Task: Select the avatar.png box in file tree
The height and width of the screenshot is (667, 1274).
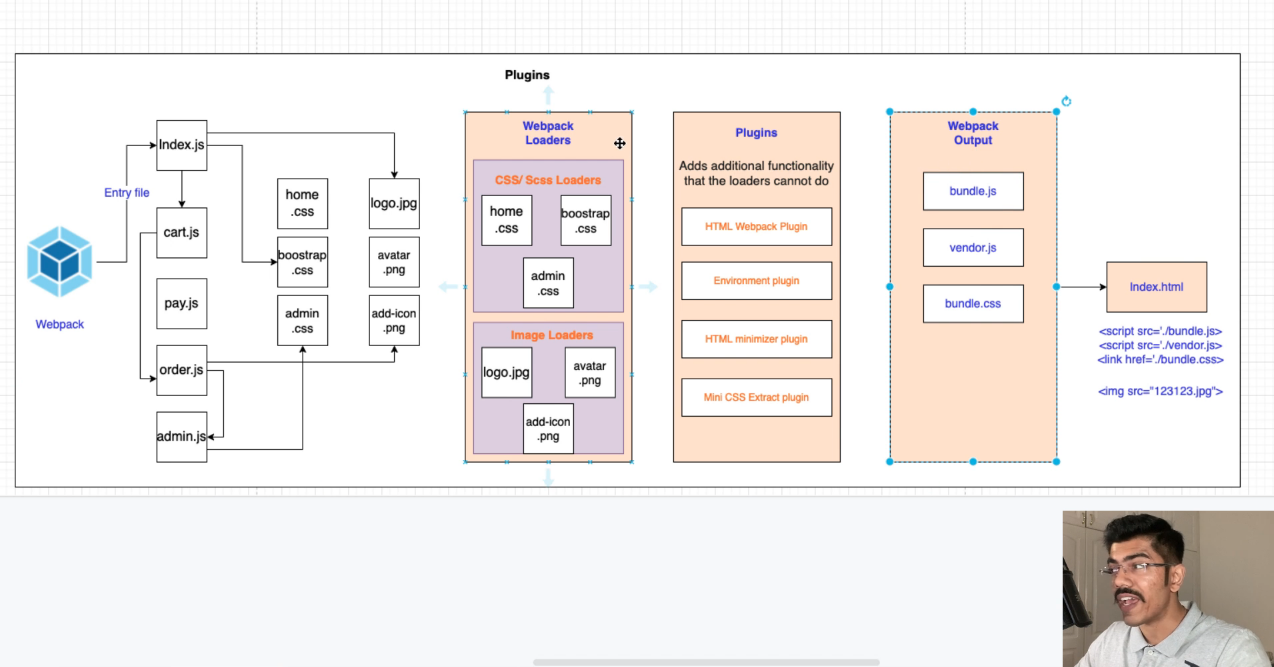Action: tap(394, 262)
